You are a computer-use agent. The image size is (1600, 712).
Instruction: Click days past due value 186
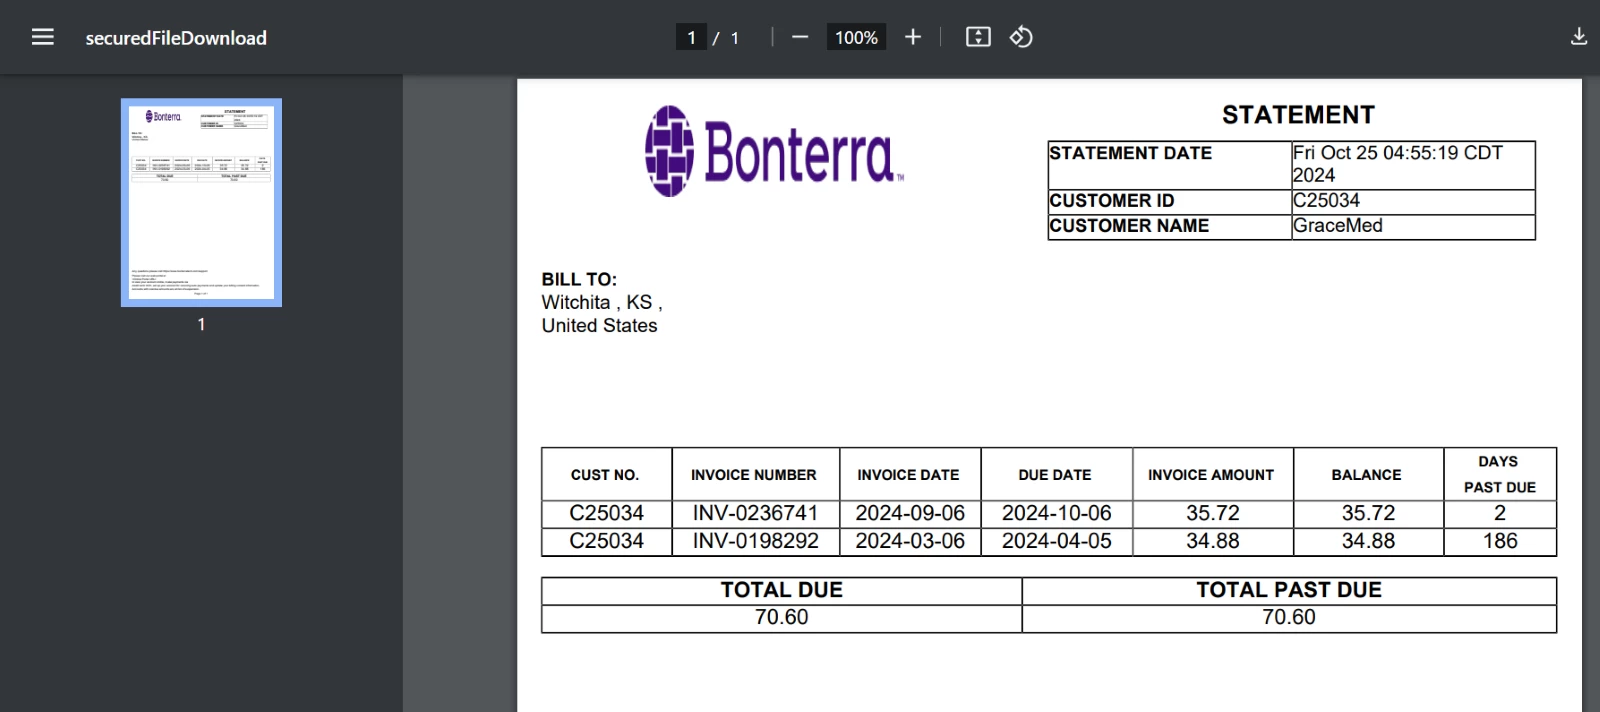point(1500,541)
